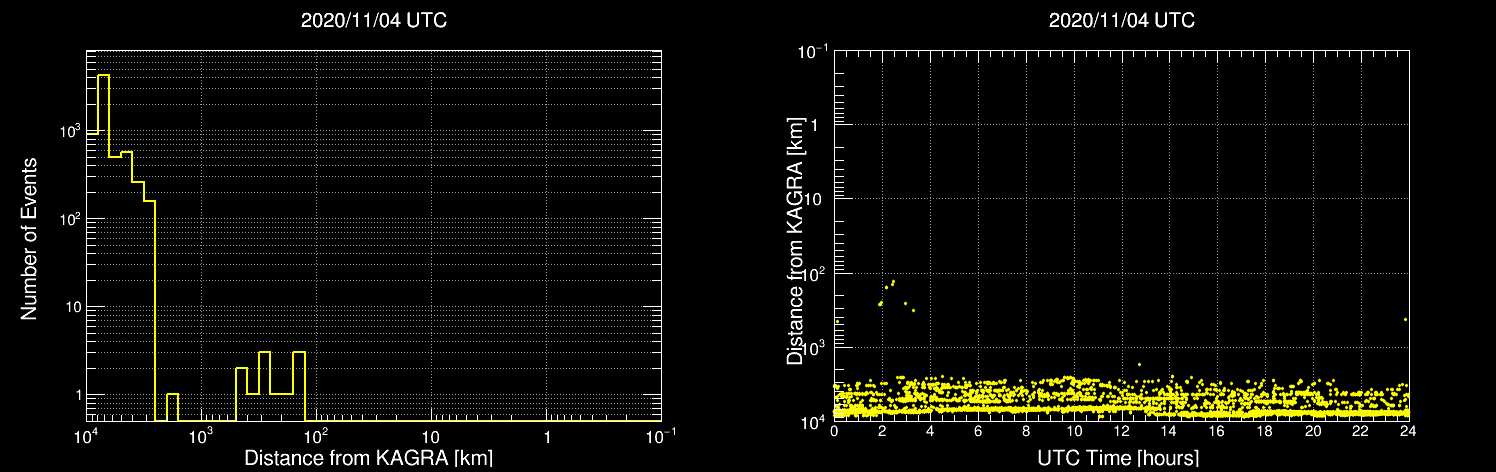Viewport: 1496px width, 472px height.
Task: Click the 10² tick on Number of Events axis
Action: click(68, 218)
